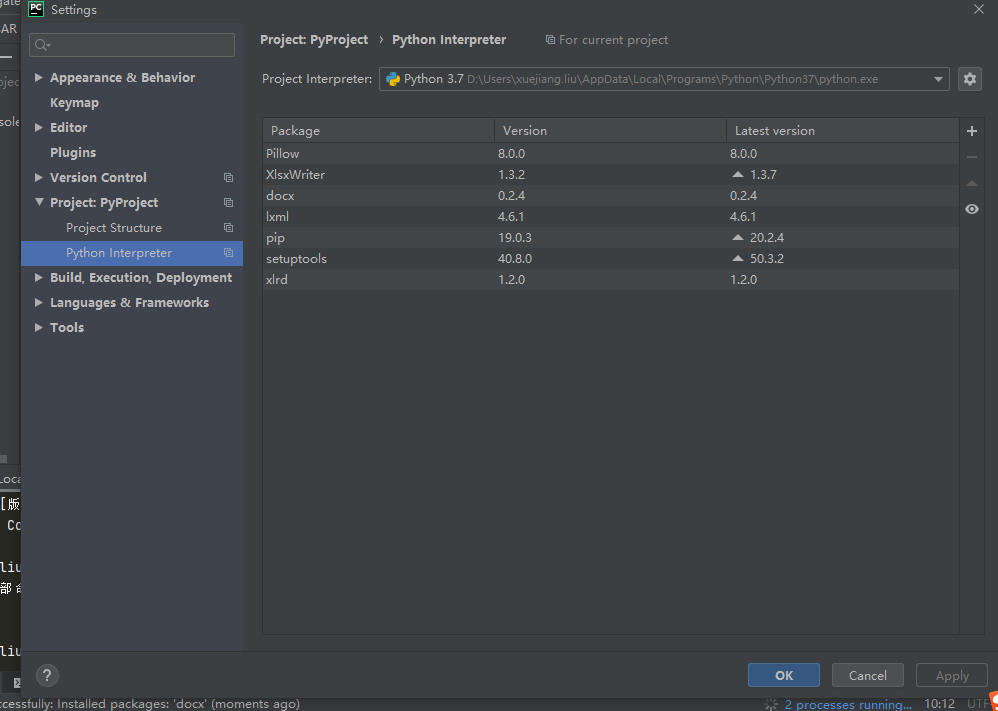Click the Package column header

click(379, 130)
